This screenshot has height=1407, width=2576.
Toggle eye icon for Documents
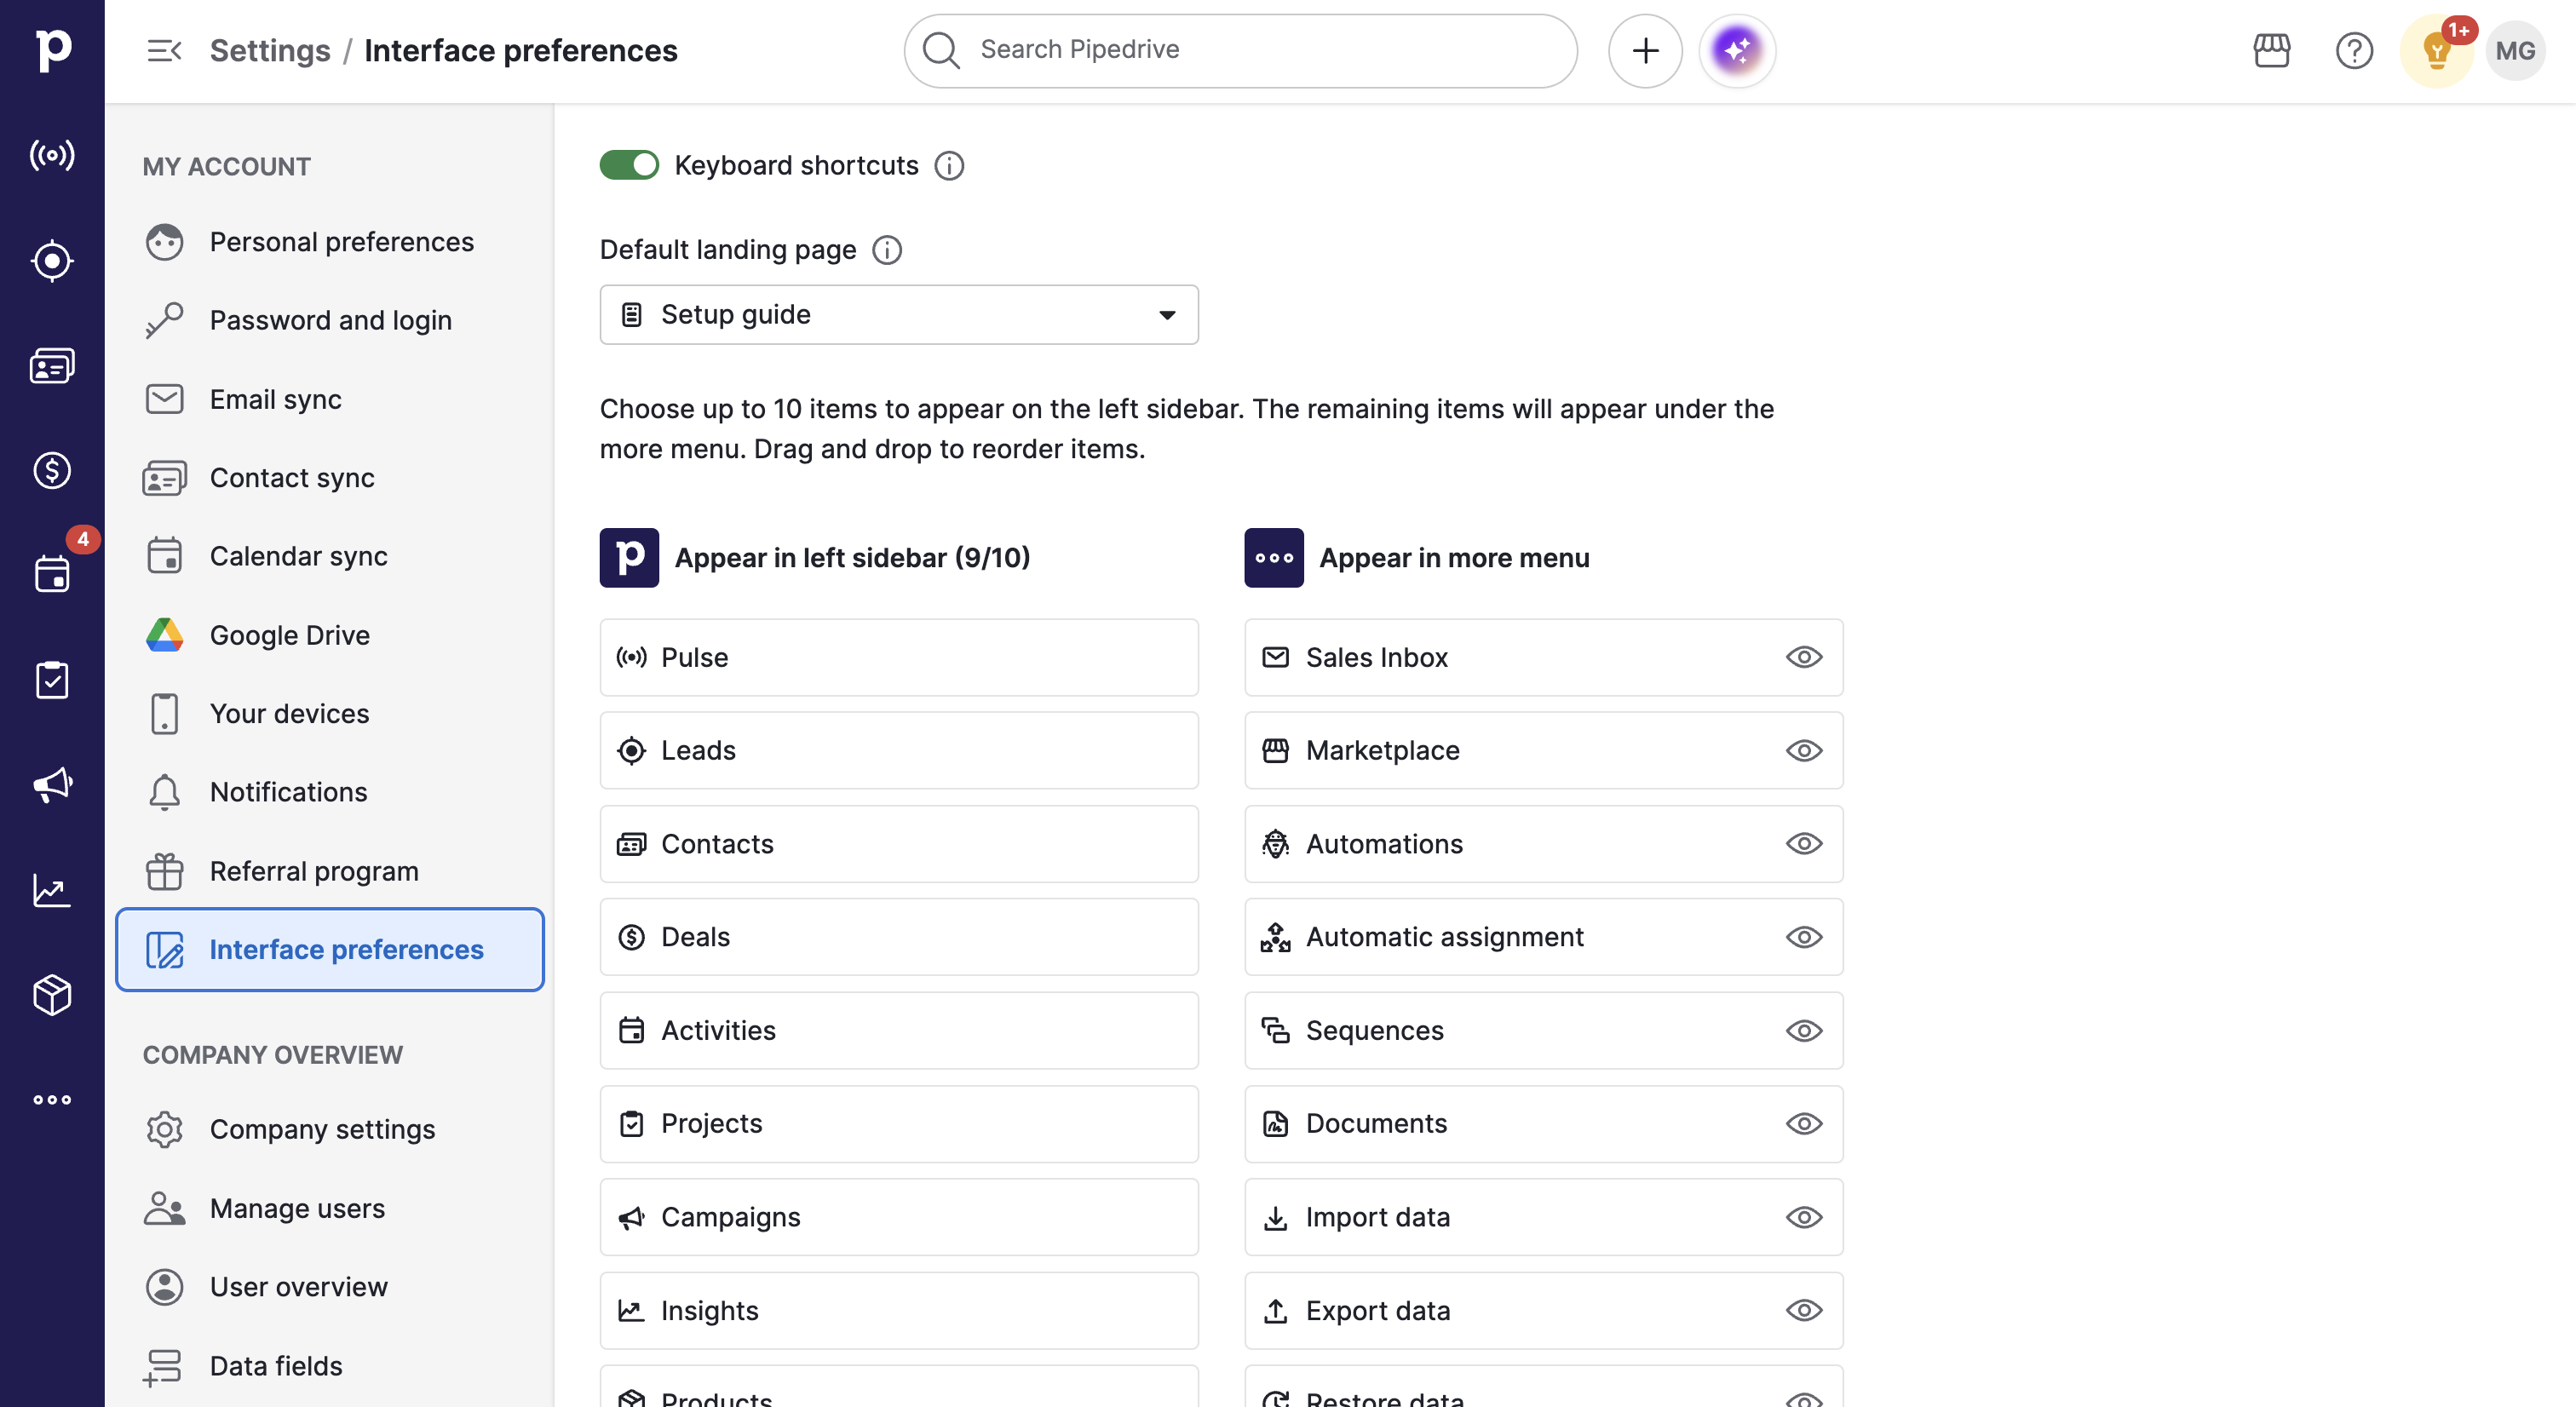coord(1803,1124)
